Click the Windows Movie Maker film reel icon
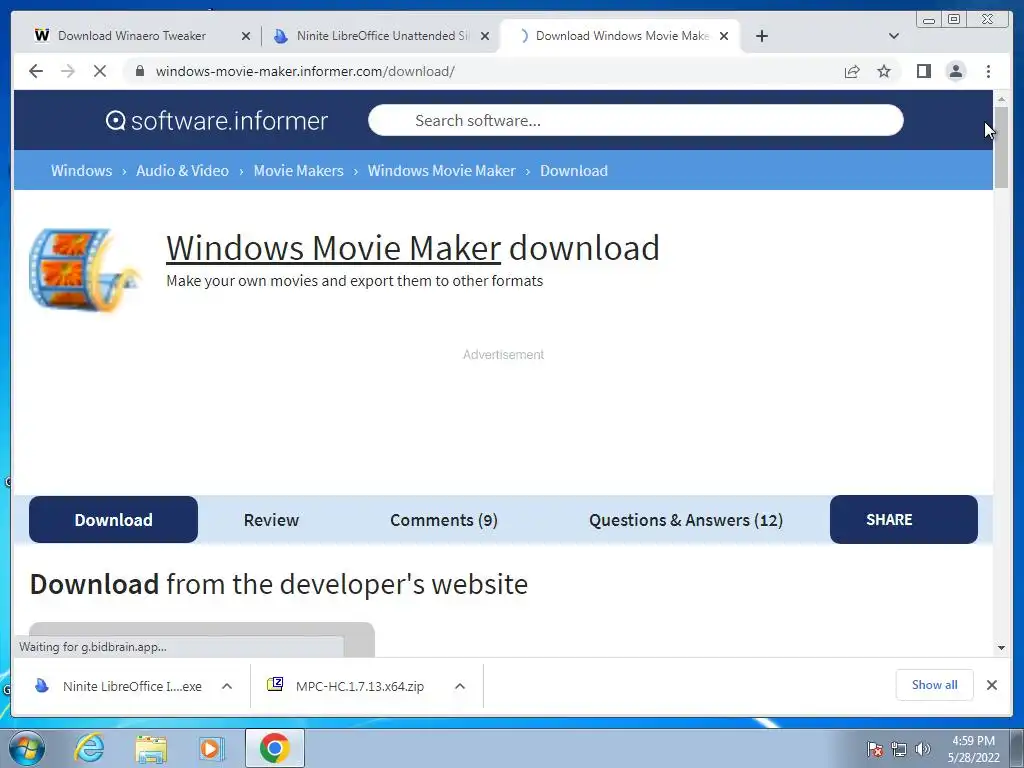Viewport: 1024px width, 768px height. [x=84, y=269]
